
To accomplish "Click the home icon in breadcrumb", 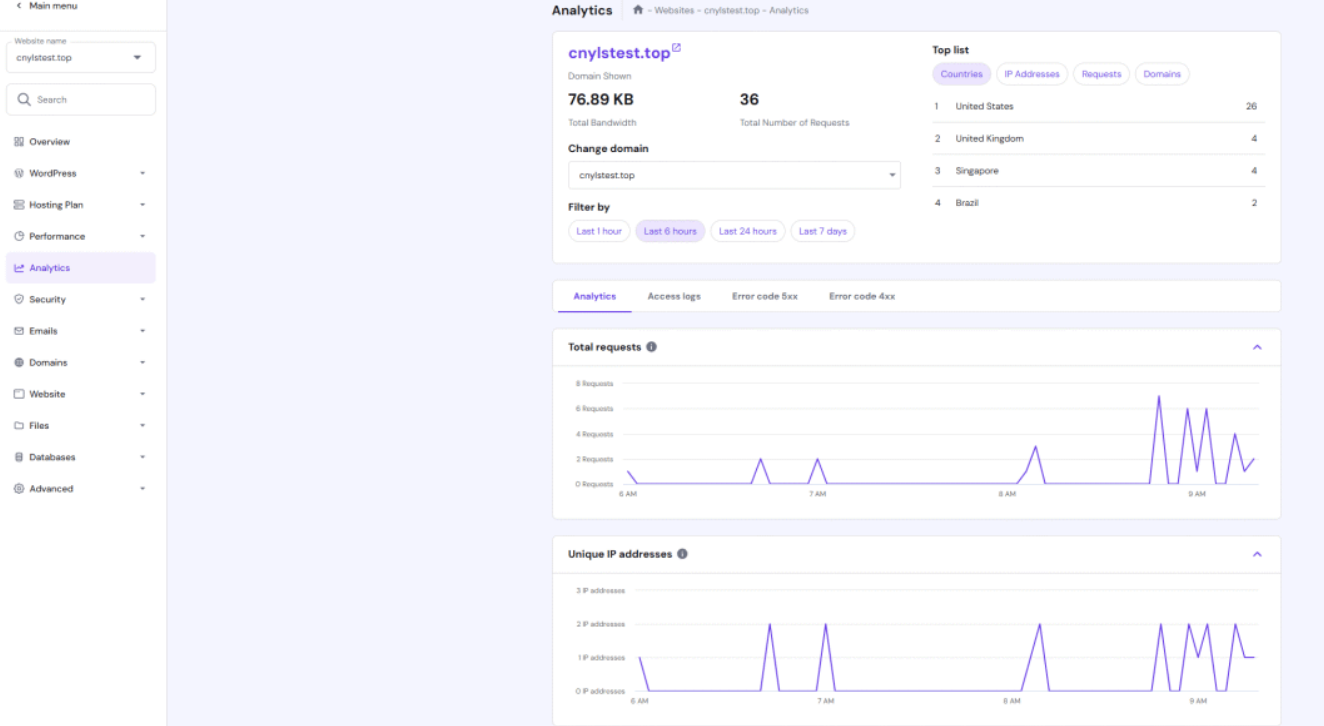I will click(638, 10).
